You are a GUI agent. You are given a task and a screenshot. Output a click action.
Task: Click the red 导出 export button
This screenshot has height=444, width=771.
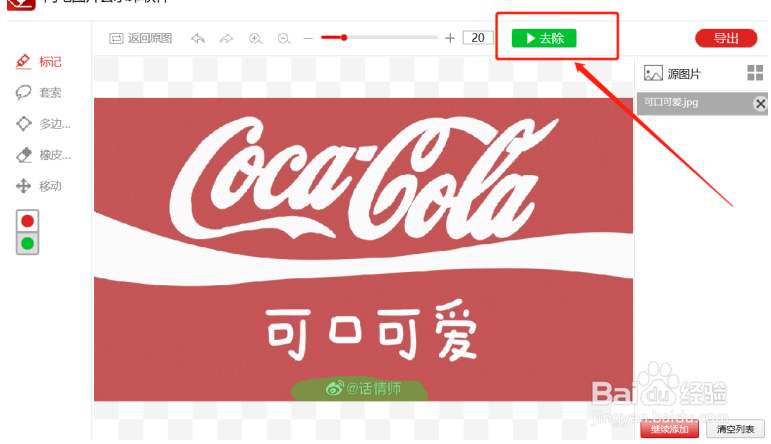tap(726, 38)
